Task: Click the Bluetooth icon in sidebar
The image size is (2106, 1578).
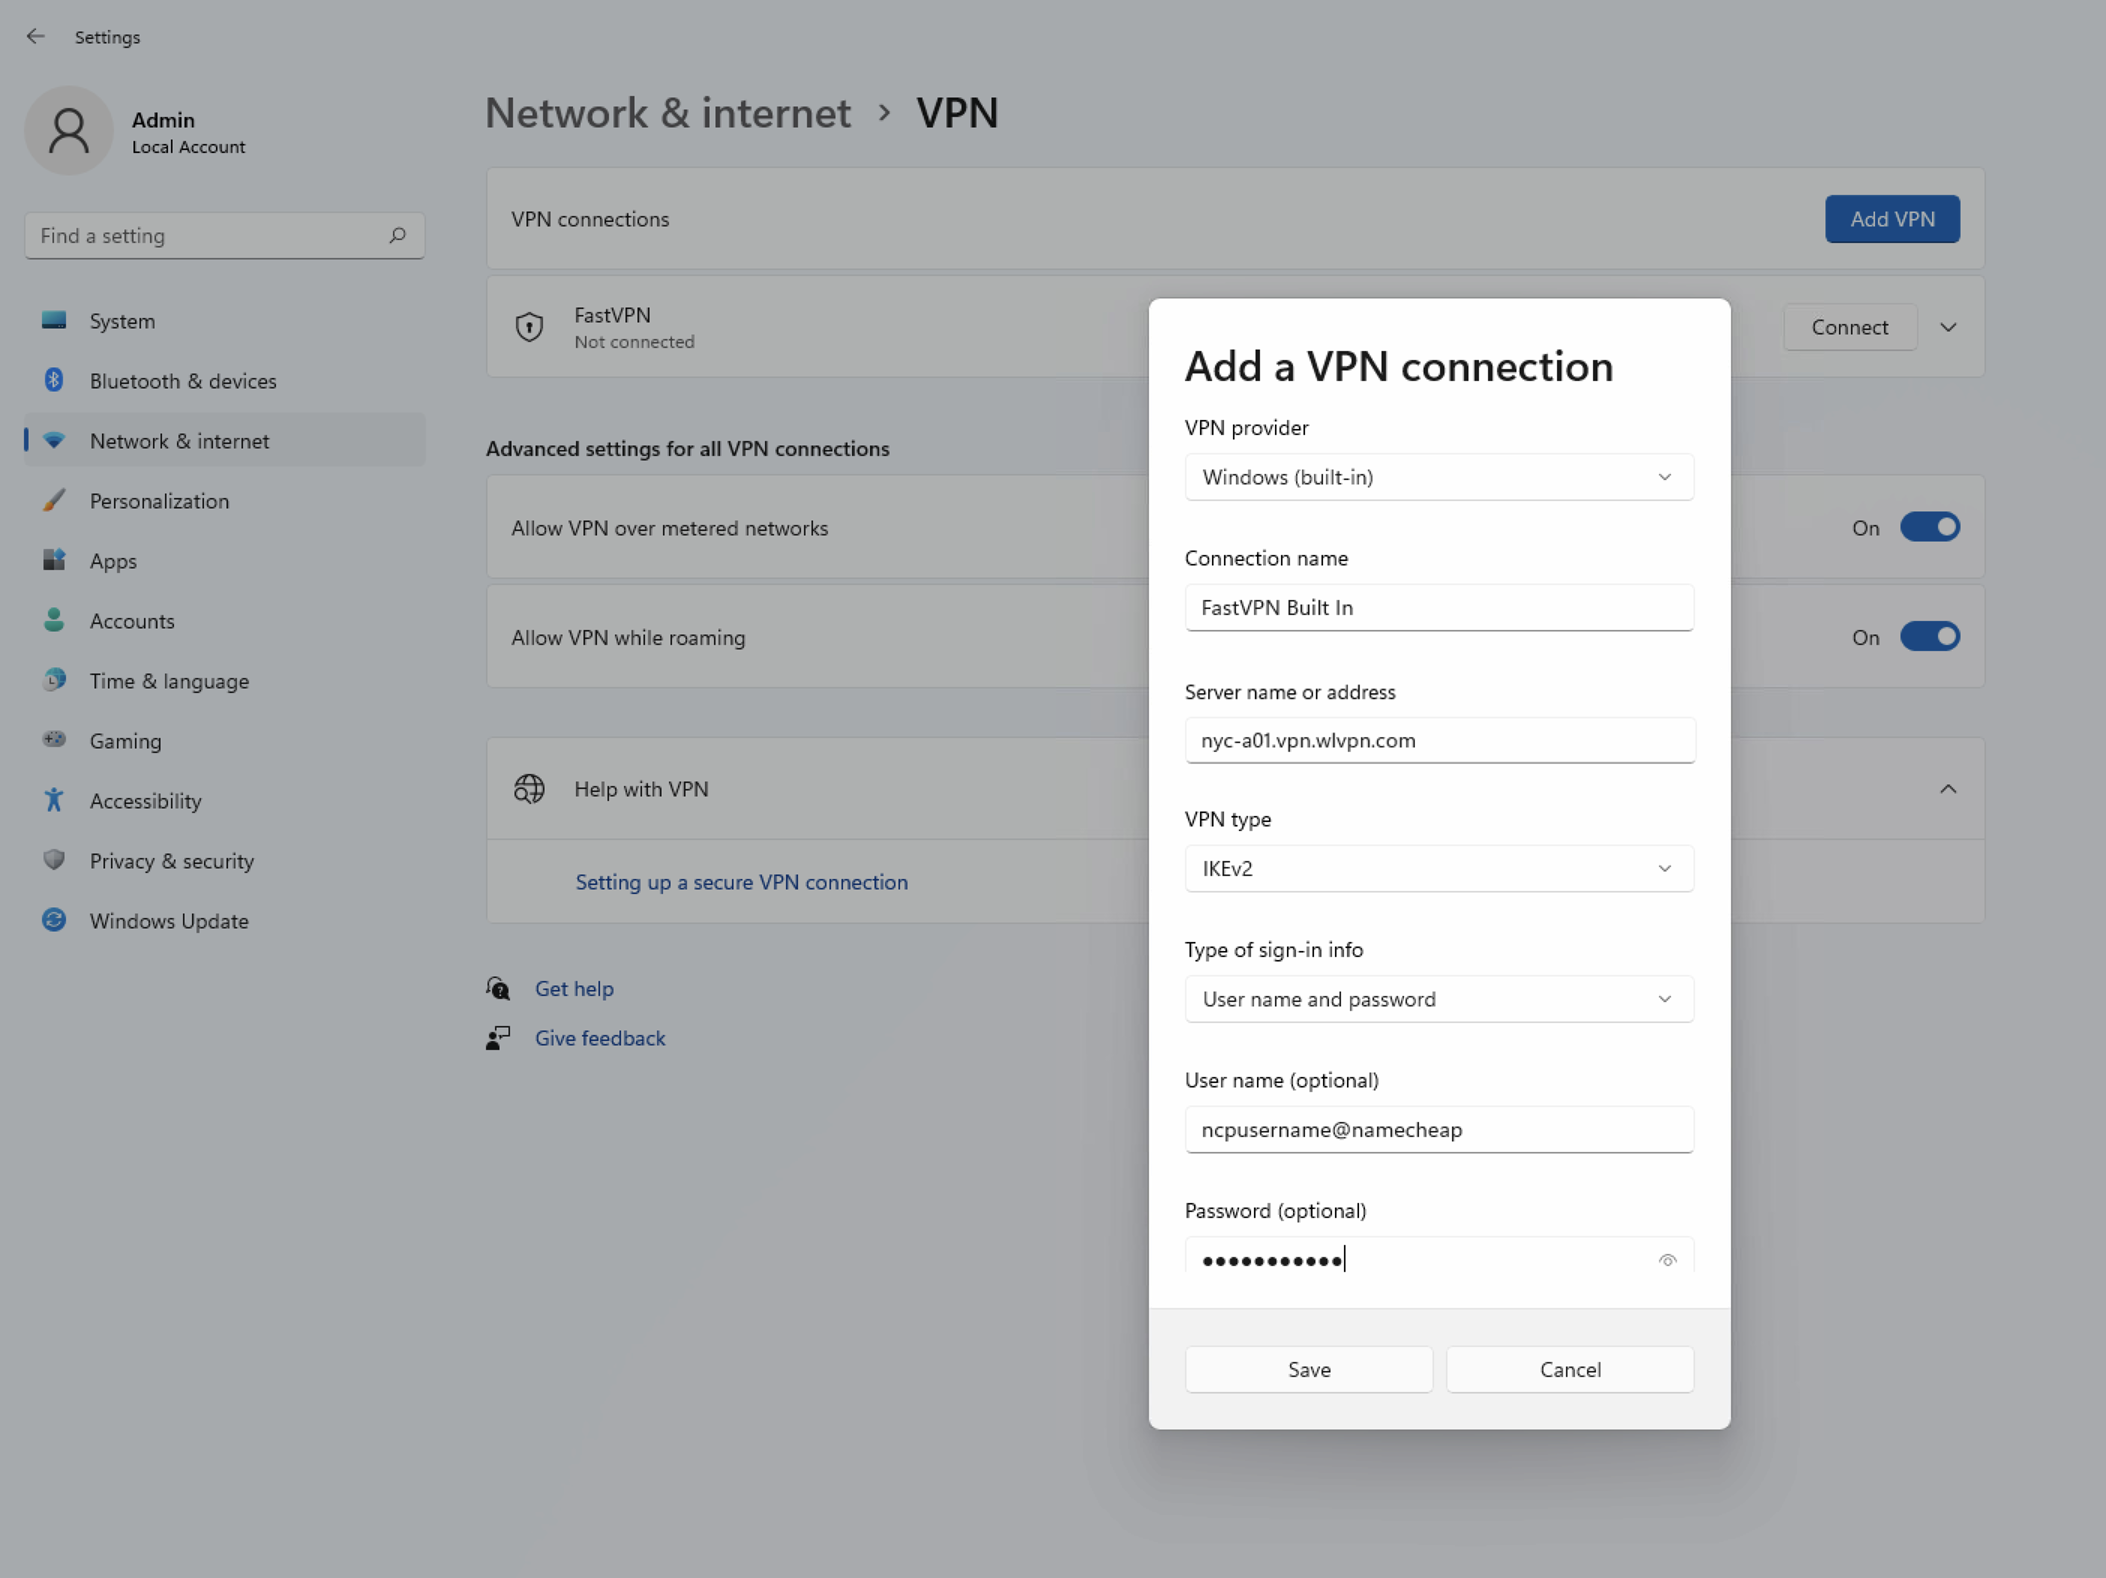Action: pos(54,381)
